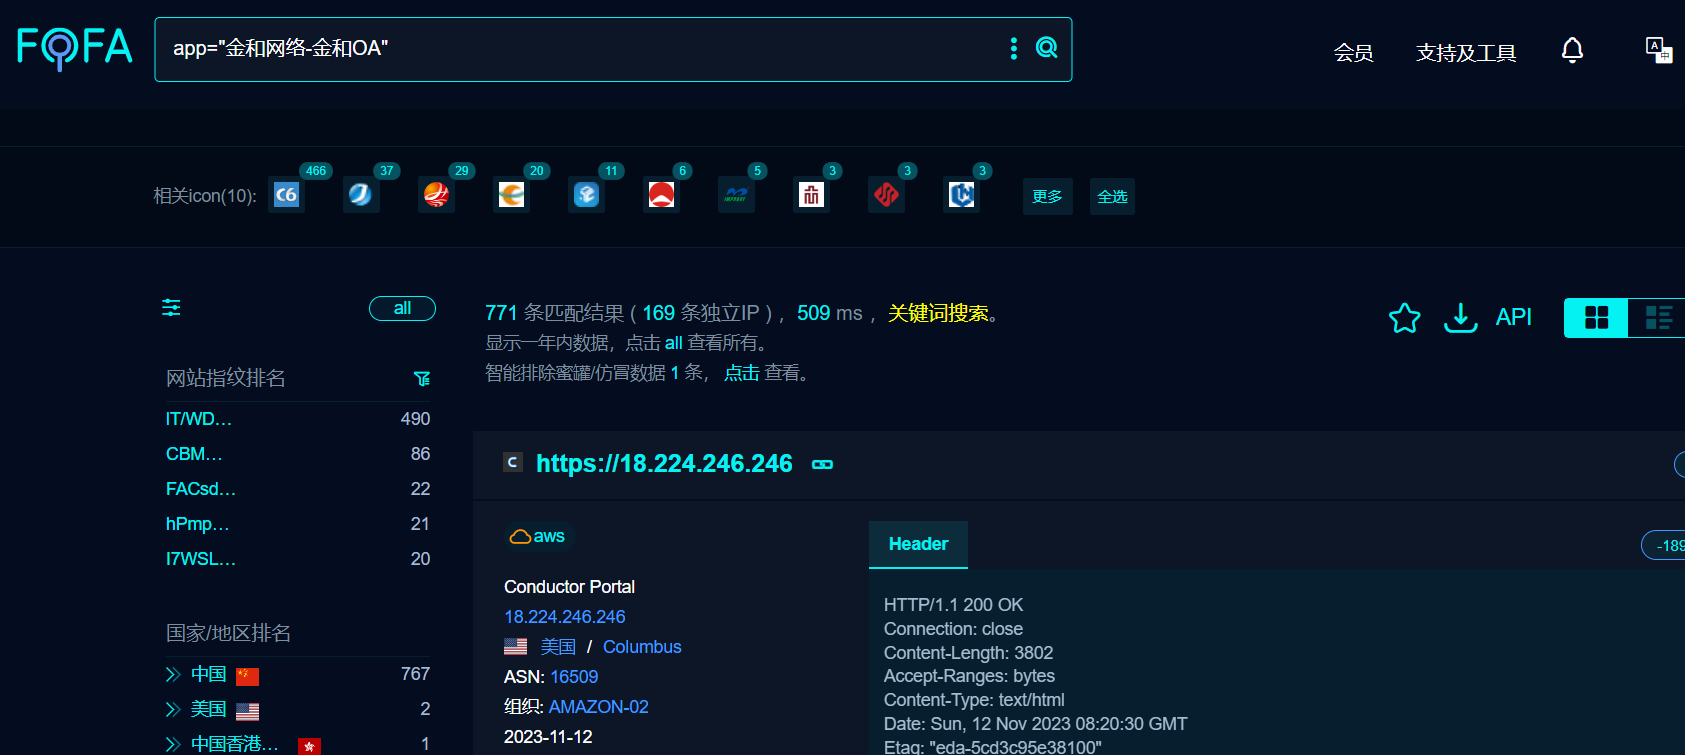The image size is (1685, 755).
Task: Open the filter settings sliders icon
Action: 171,308
